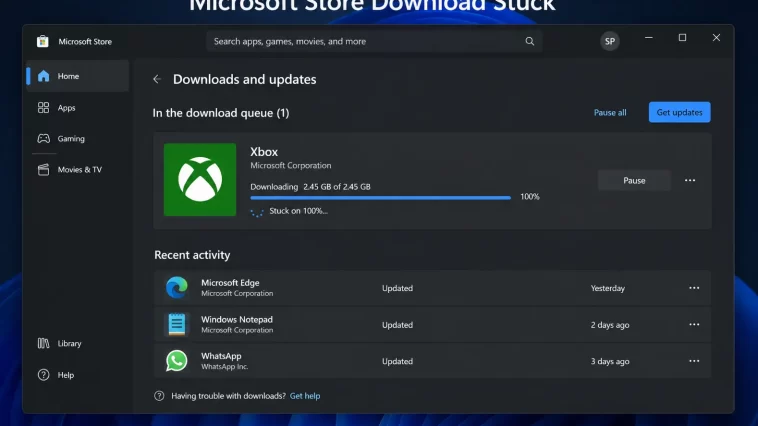Click the Windows Notepad icon
758x426 pixels.
pos(176,324)
